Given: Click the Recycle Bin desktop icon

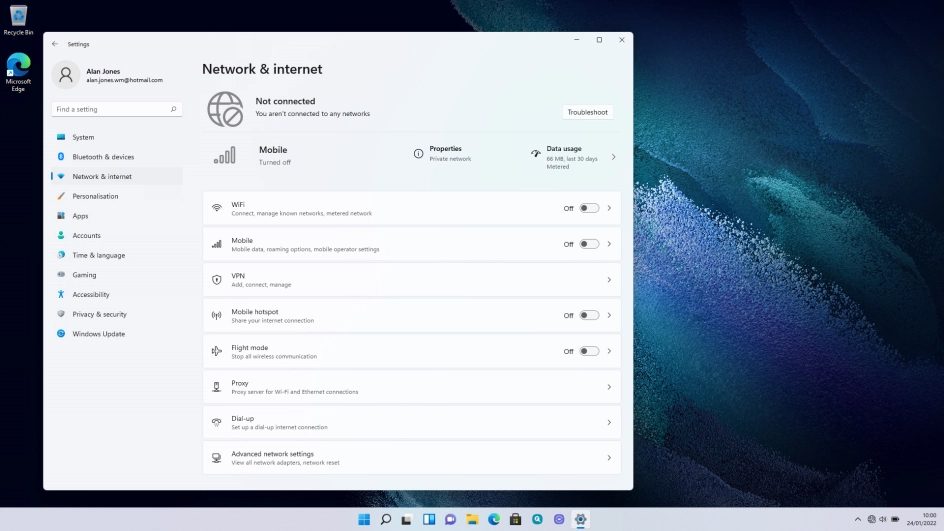Looking at the screenshot, I should [18, 19].
